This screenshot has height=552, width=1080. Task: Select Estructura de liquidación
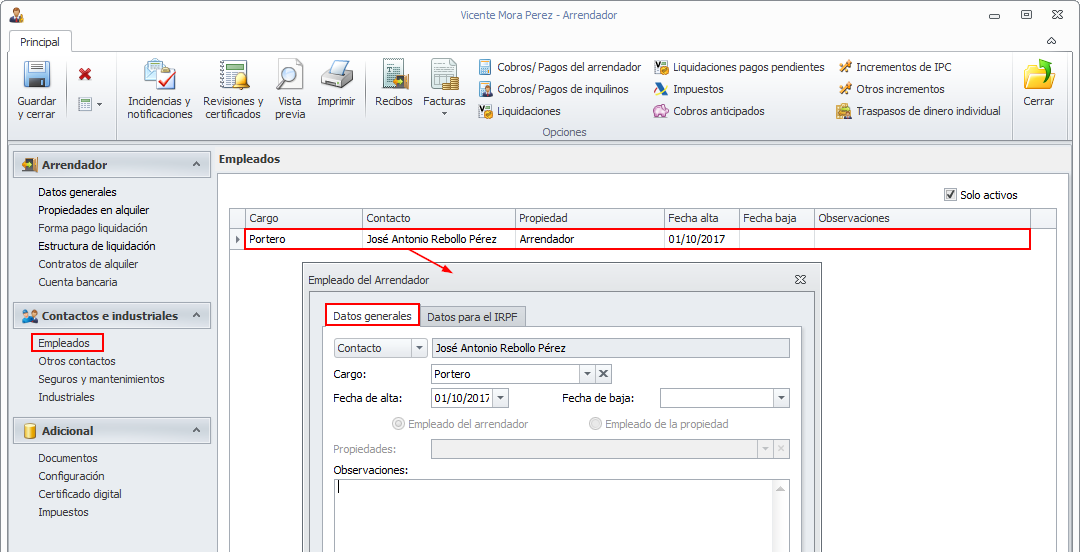click(x=96, y=246)
